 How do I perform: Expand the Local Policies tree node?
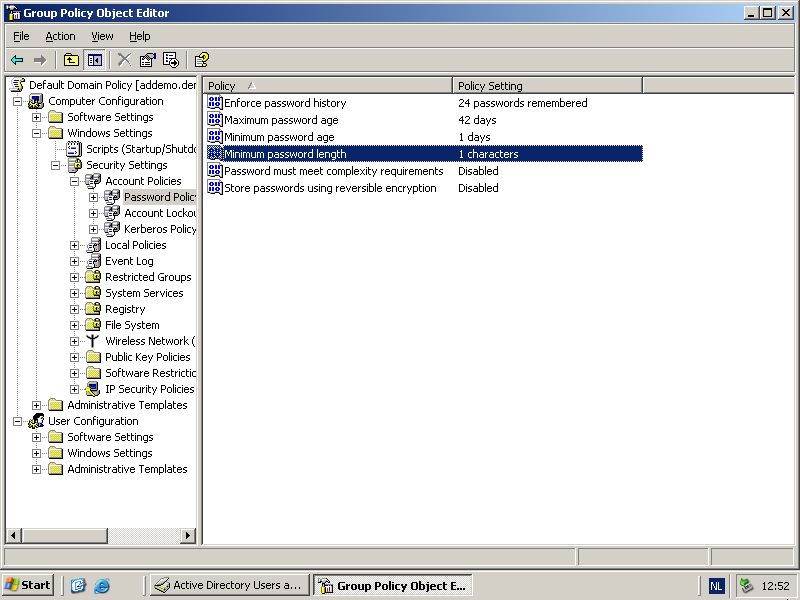pyautogui.click(x=75, y=245)
